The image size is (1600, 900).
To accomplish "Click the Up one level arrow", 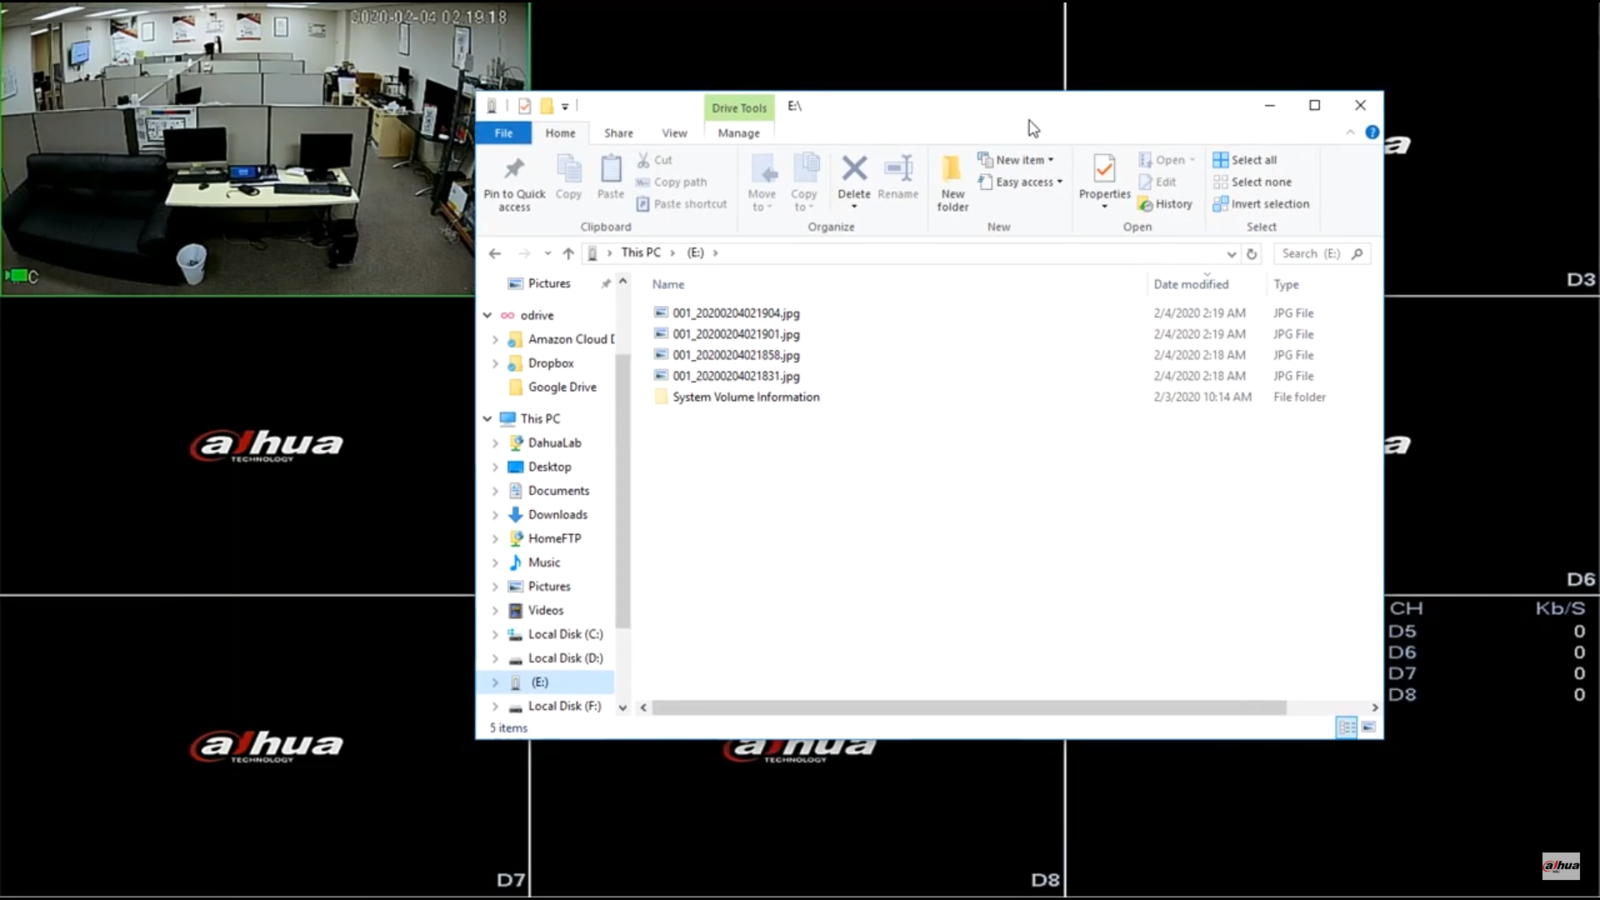I will pos(568,254).
